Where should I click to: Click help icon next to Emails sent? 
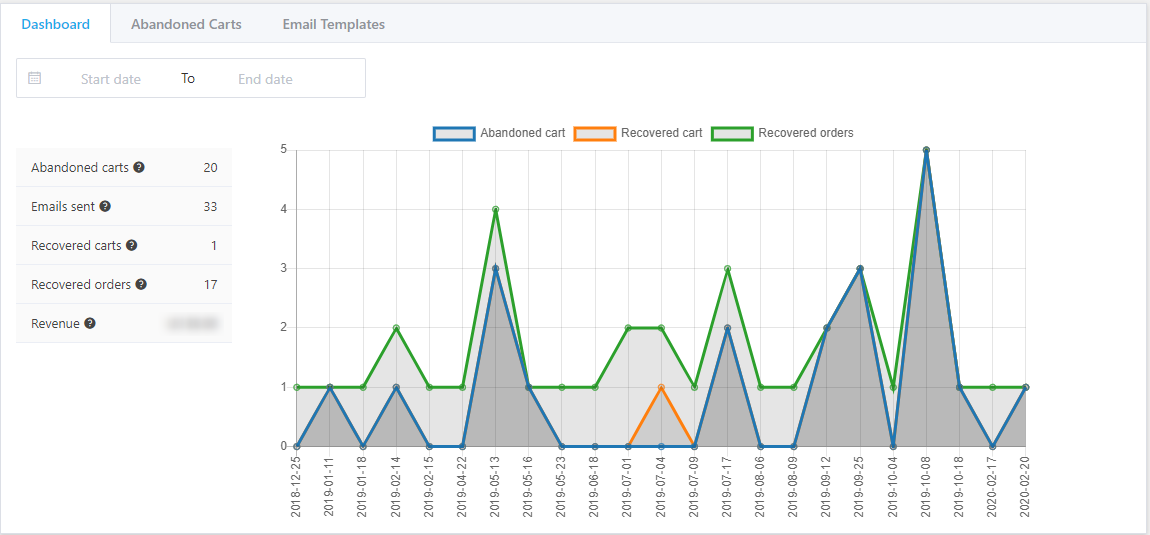(105, 206)
